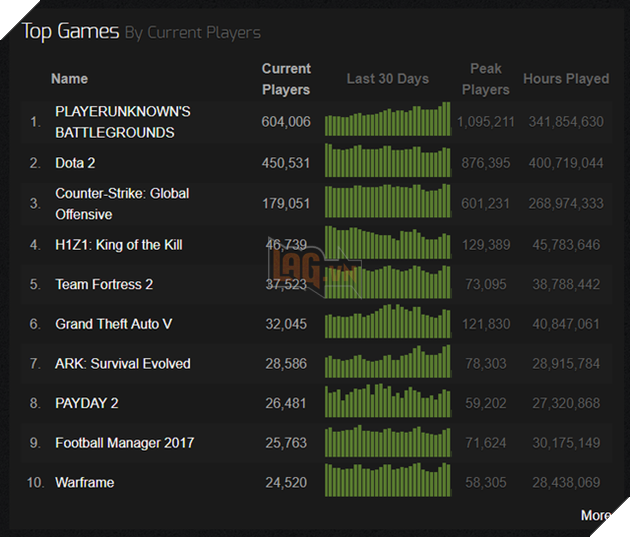Click the Warframe 30-day bar chart

pyautogui.click(x=388, y=480)
